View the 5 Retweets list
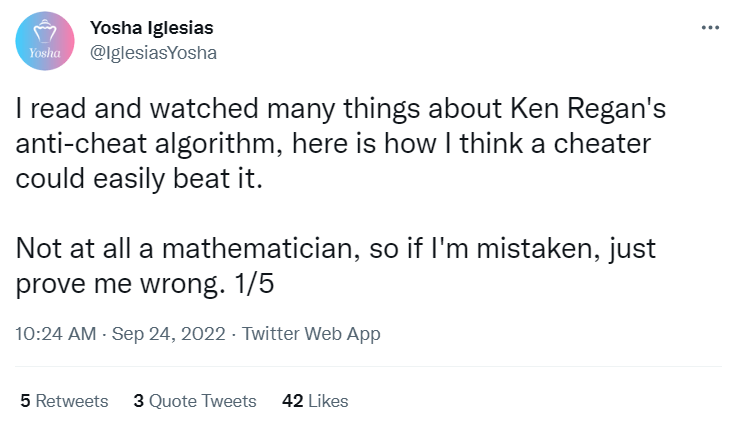Image resolution: width=732 pixels, height=425 pixels. 64,401
